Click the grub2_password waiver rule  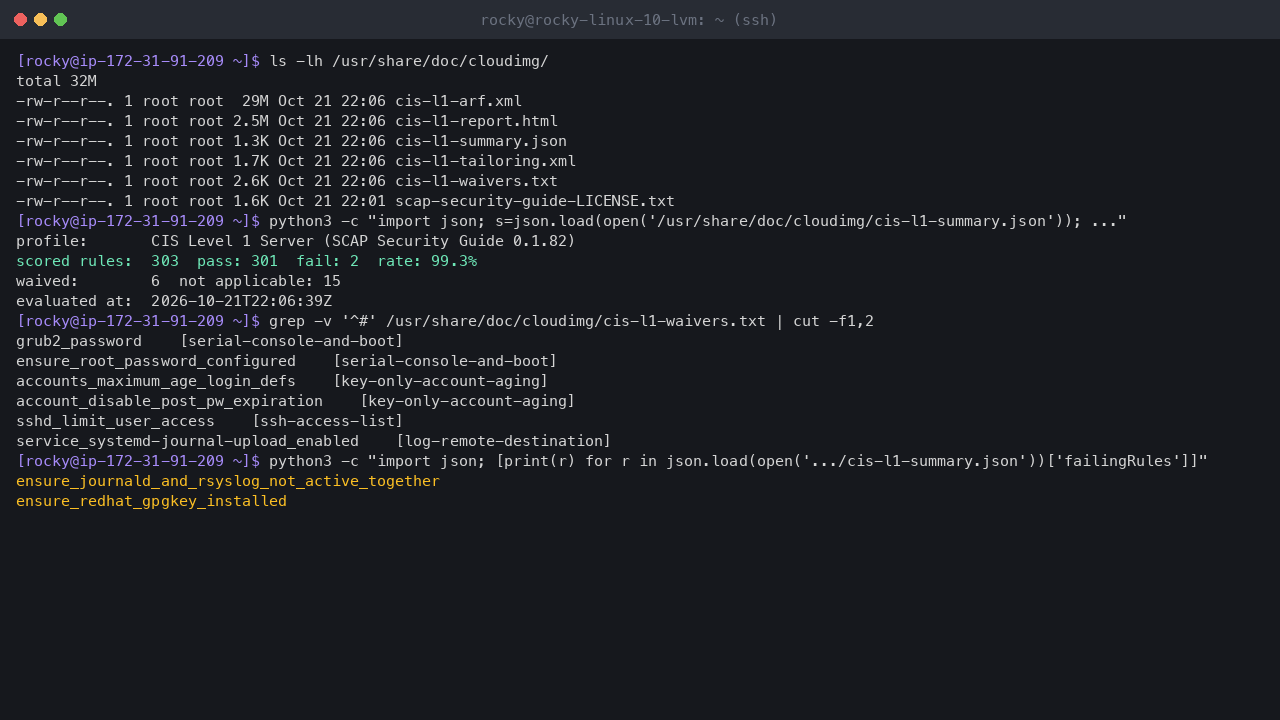tap(79, 341)
